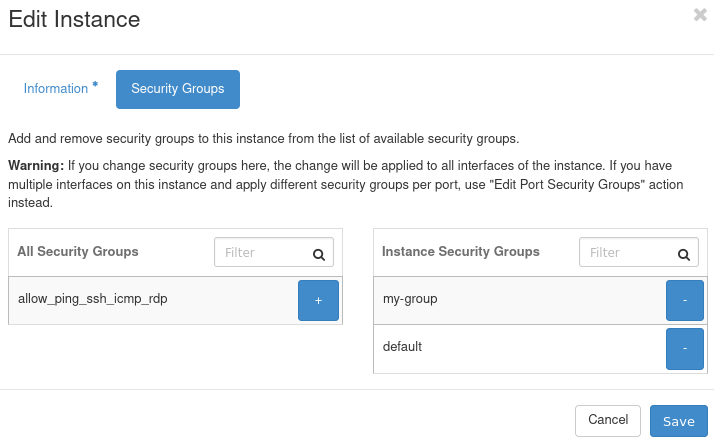Add allow_ping_ssh_icmp_rdp group with plus button
The width and height of the screenshot is (714, 444).
coord(318,300)
